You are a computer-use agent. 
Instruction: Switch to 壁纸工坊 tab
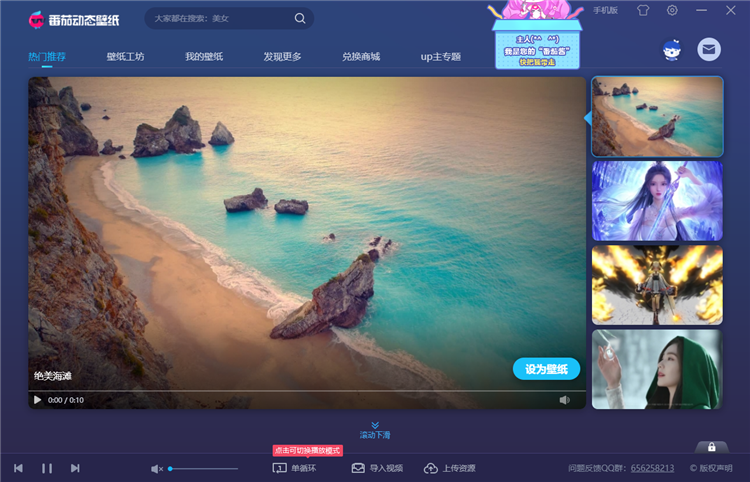point(125,56)
